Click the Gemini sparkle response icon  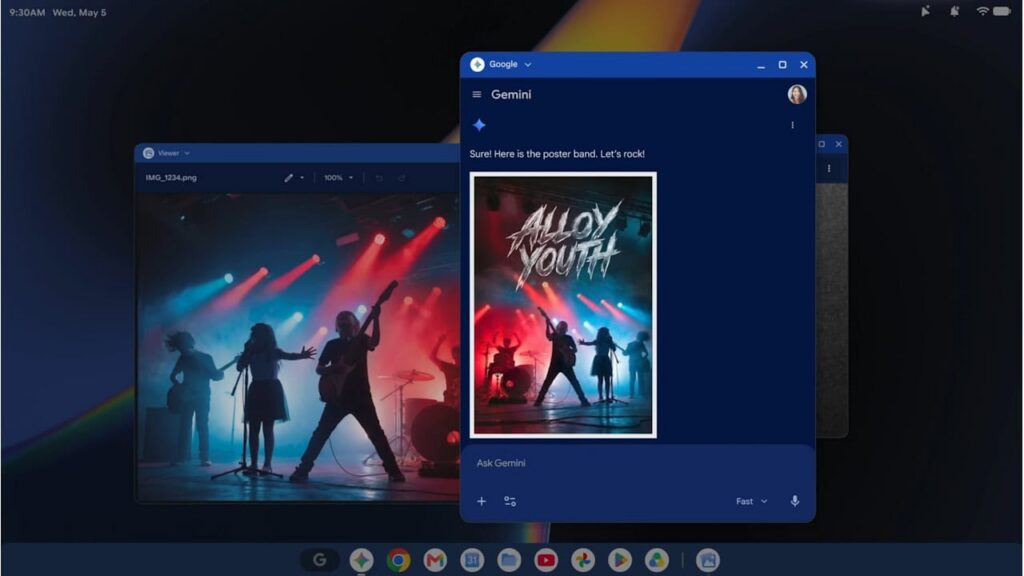point(479,125)
